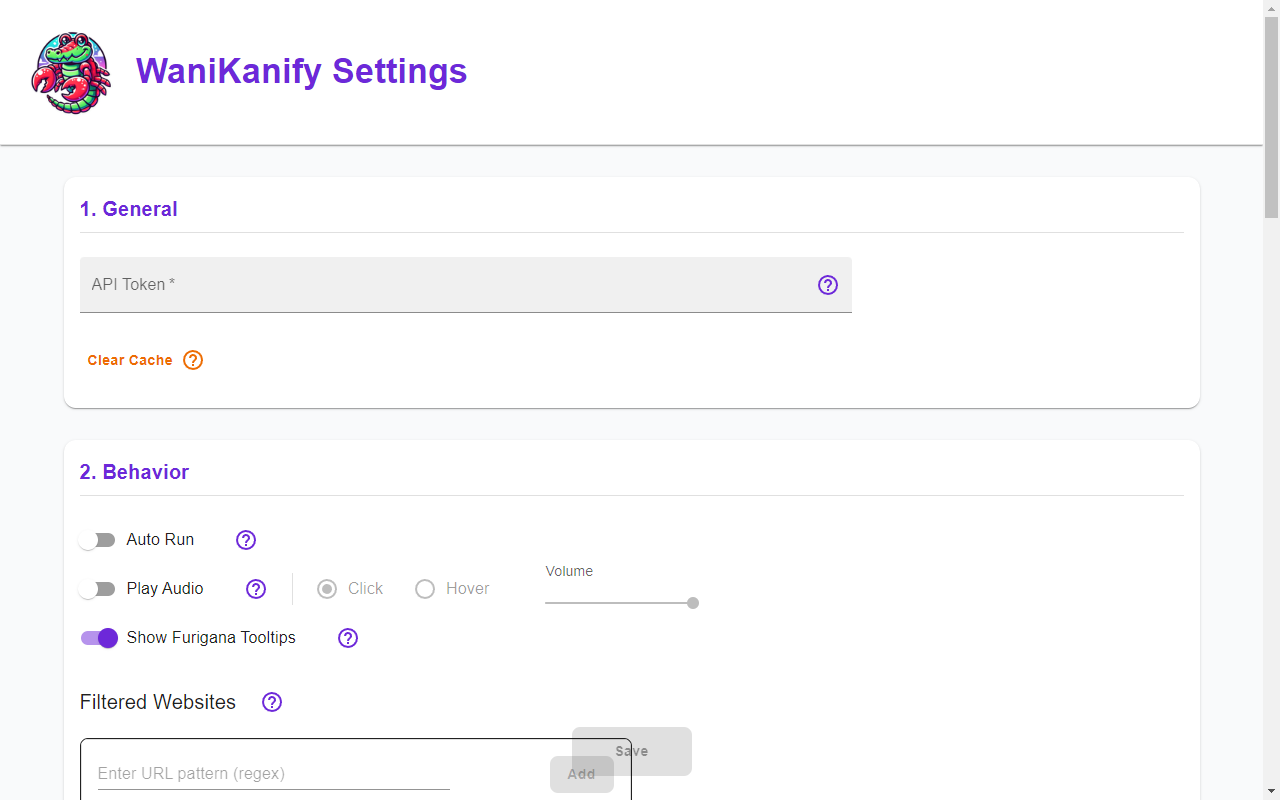Click the WaniKanify Settings page title

301,71
